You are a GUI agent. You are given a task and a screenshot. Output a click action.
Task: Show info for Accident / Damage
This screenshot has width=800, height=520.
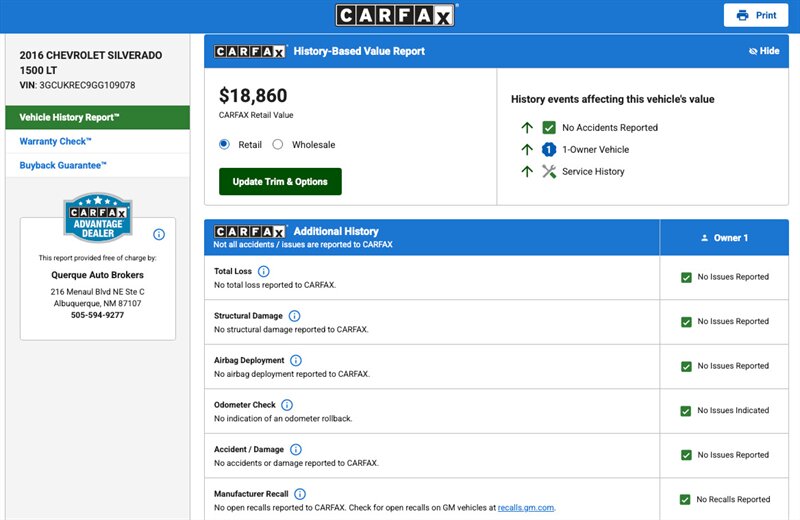[x=296, y=450]
